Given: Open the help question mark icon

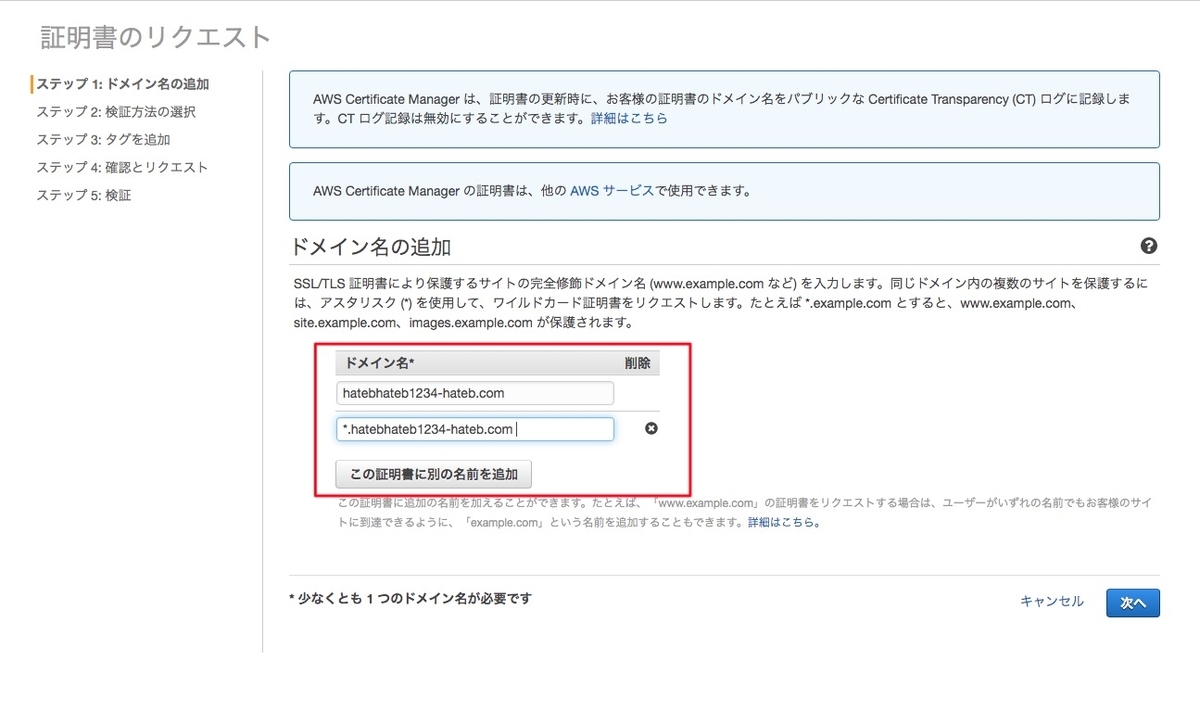Looking at the screenshot, I should click(1149, 246).
